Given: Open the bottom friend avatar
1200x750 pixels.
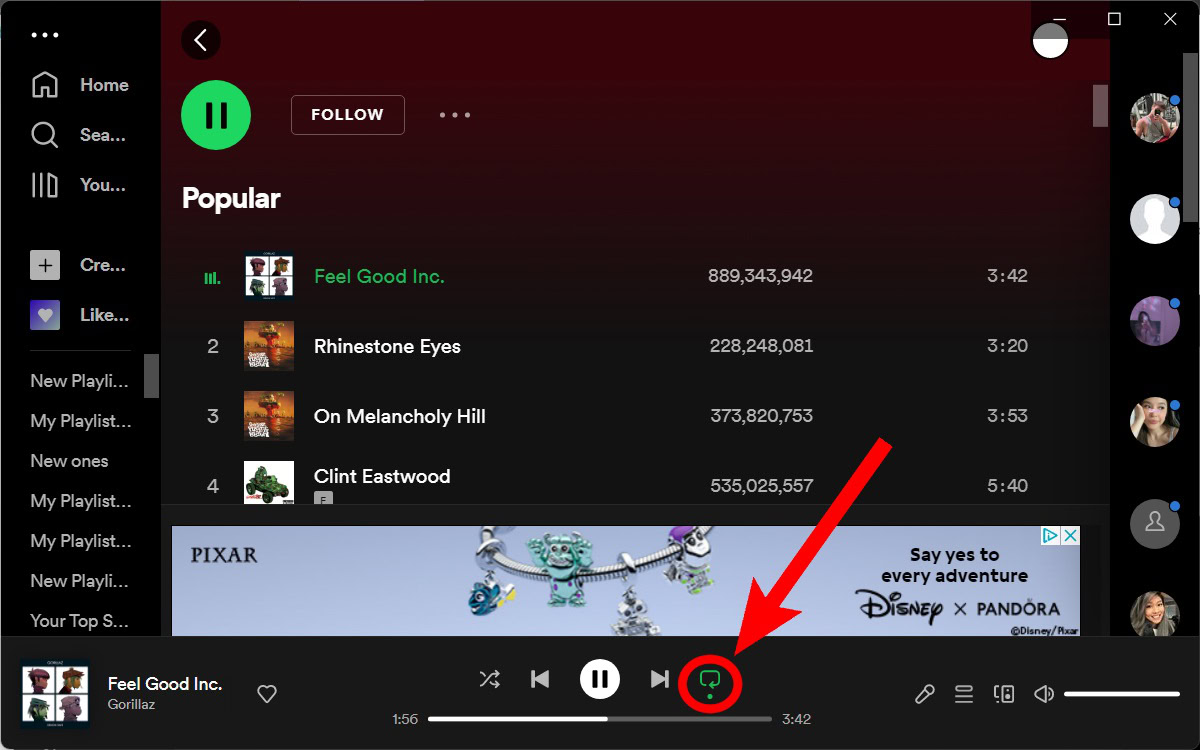Looking at the screenshot, I should click(1155, 613).
